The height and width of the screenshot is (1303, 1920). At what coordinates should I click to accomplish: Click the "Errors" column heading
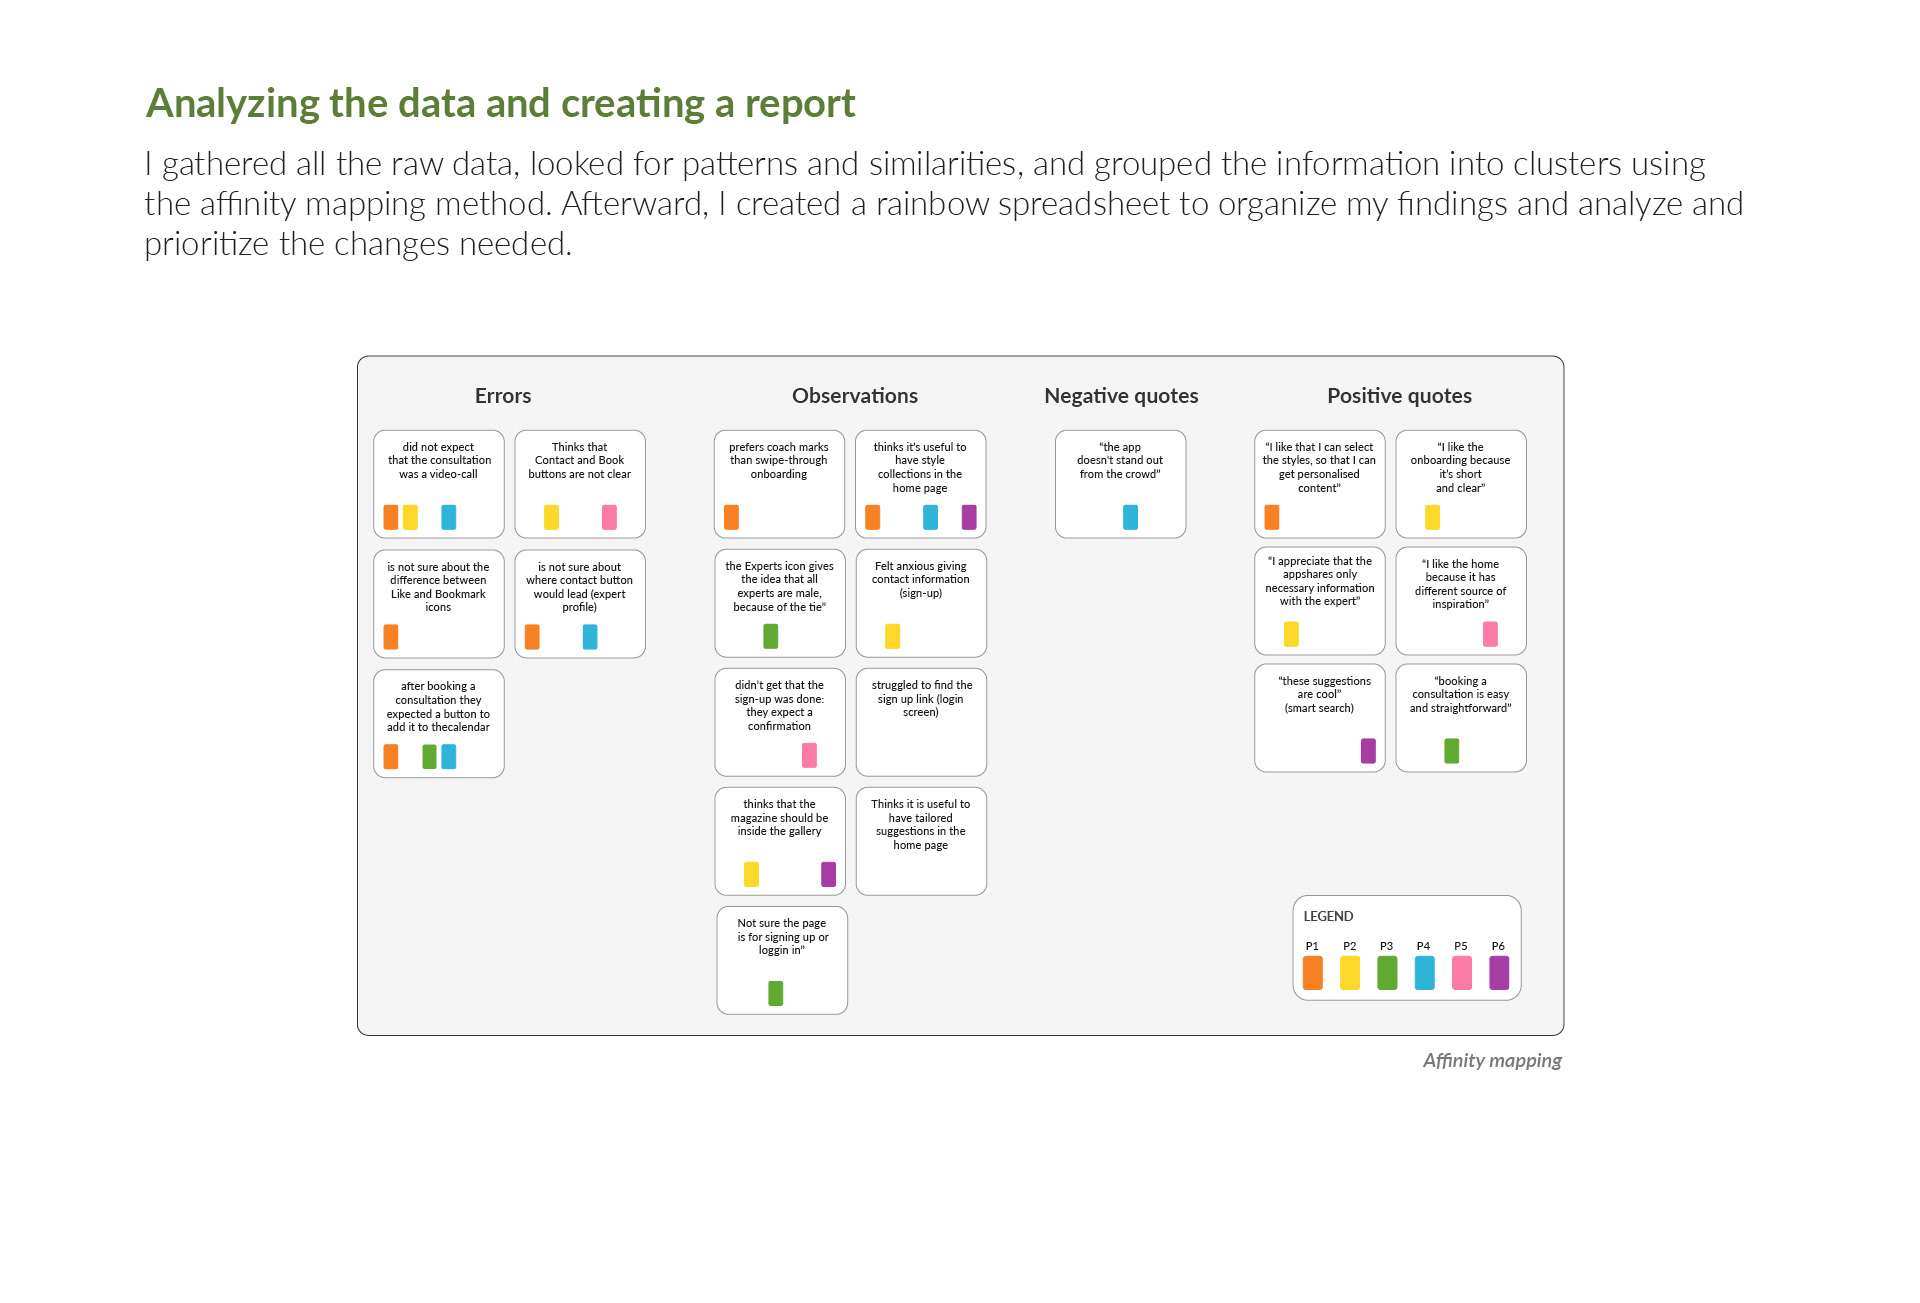click(x=503, y=396)
